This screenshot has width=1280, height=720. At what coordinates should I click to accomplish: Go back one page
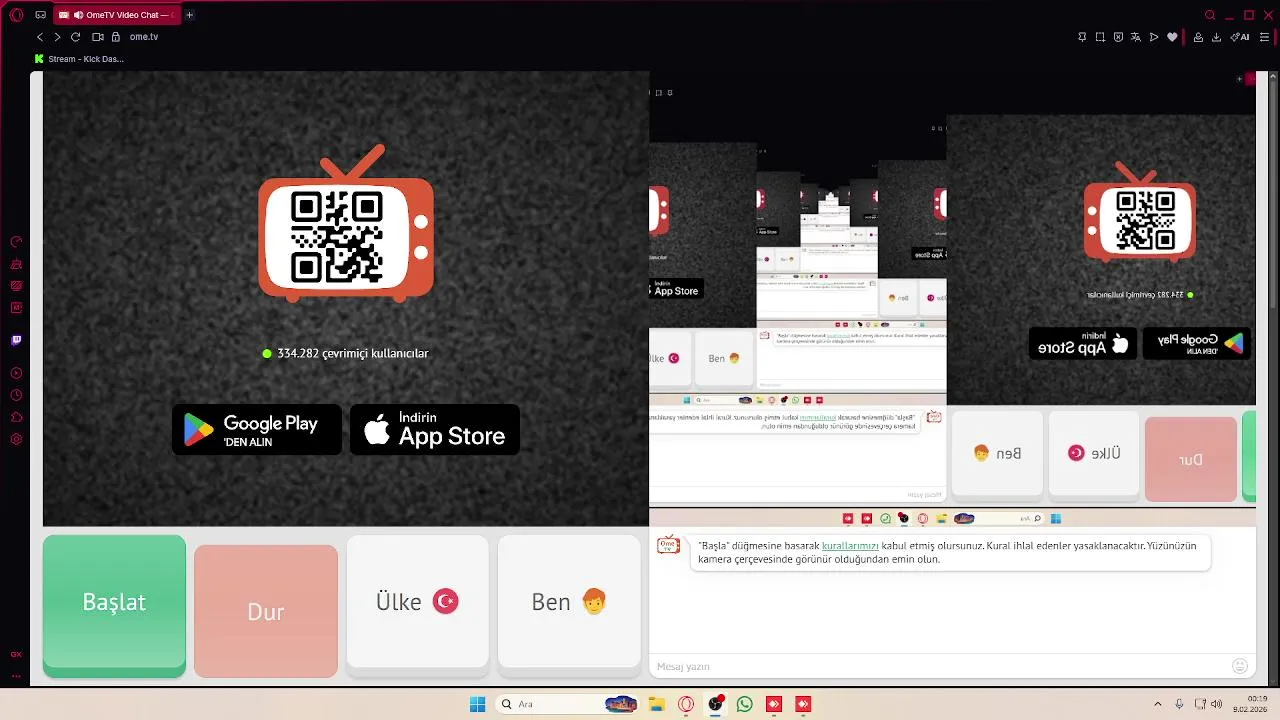(x=40, y=37)
